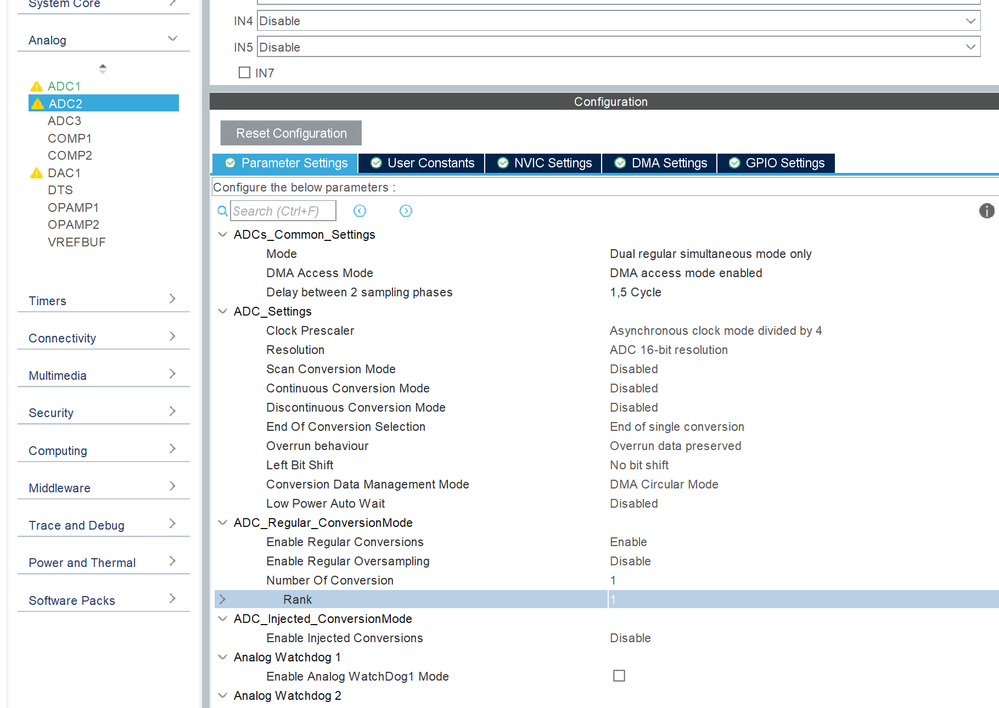This screenshot has height=708, width=999.
Task: Click the Configuration header bar
Action: [x=604, y=101]
